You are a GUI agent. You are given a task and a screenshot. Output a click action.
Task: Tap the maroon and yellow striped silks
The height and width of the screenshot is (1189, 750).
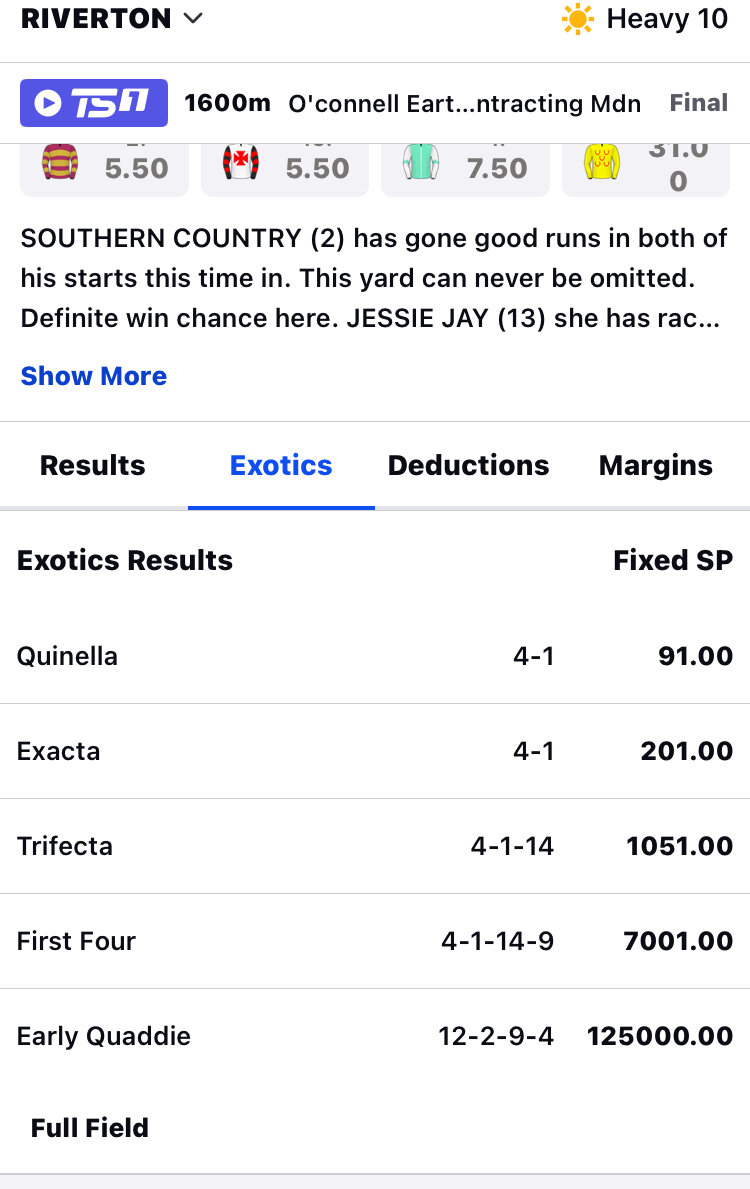pyautogui.click(x=60, y=162)
